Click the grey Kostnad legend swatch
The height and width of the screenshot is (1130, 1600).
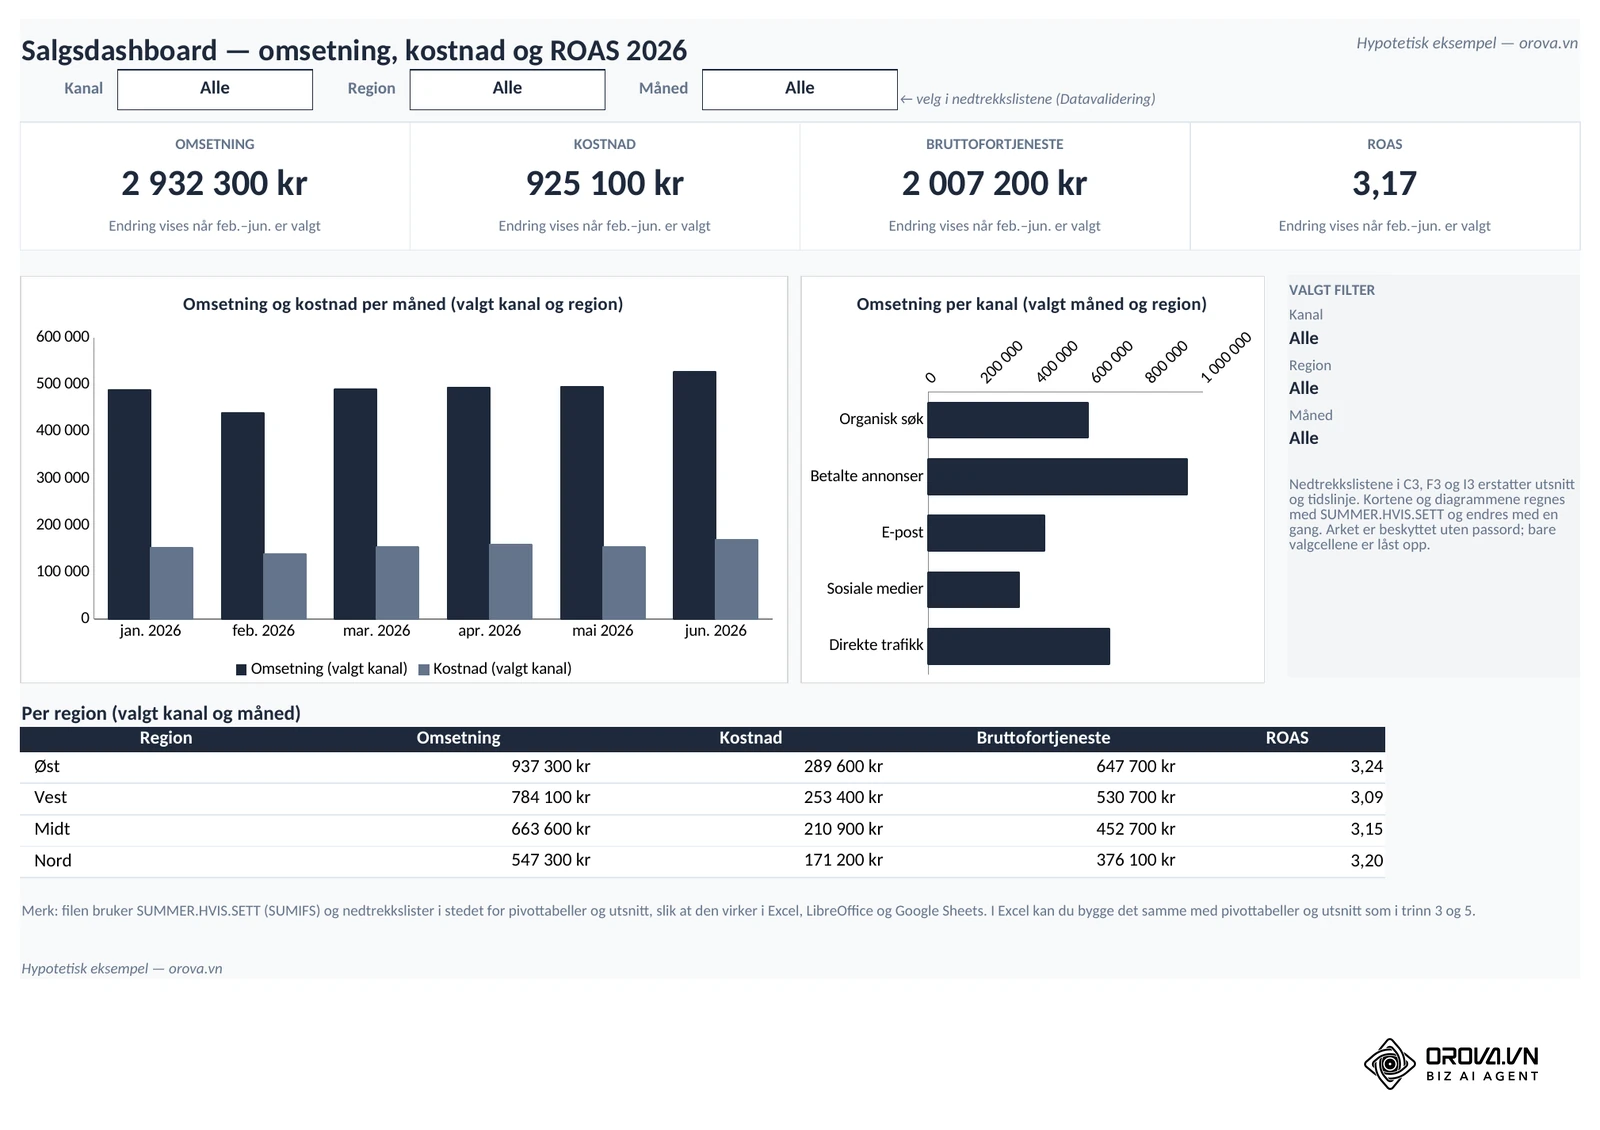(x=423, y=669)
